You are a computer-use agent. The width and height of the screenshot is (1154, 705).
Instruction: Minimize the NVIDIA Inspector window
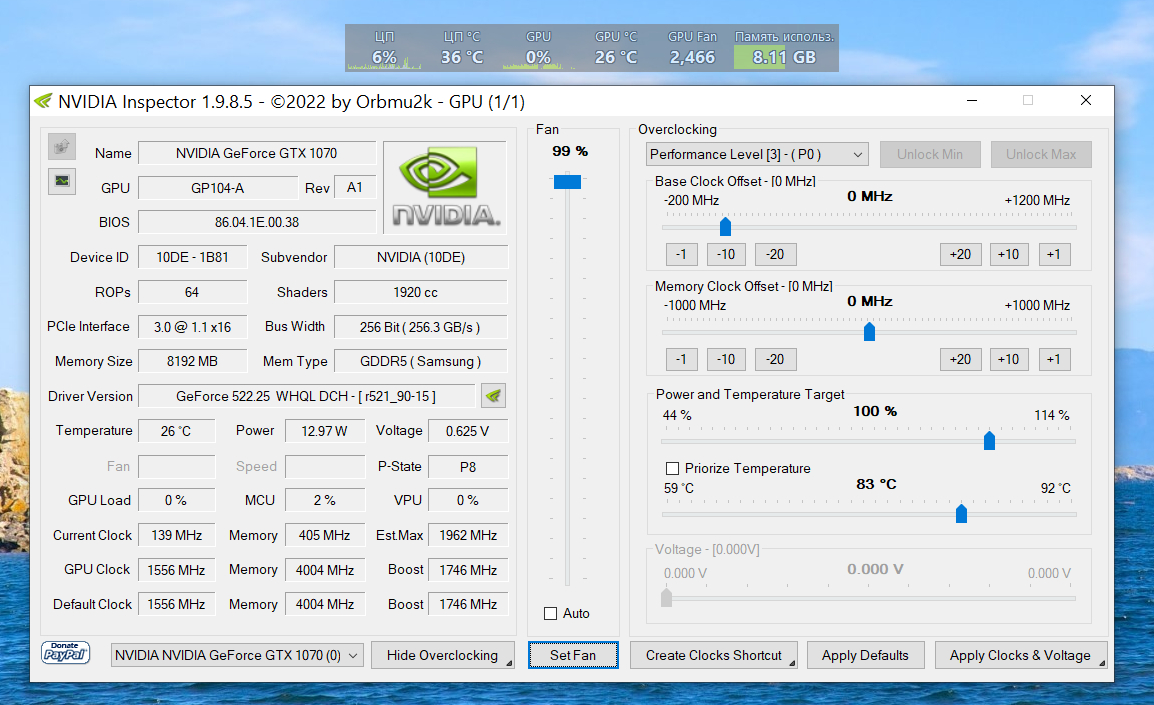point(972,101)
